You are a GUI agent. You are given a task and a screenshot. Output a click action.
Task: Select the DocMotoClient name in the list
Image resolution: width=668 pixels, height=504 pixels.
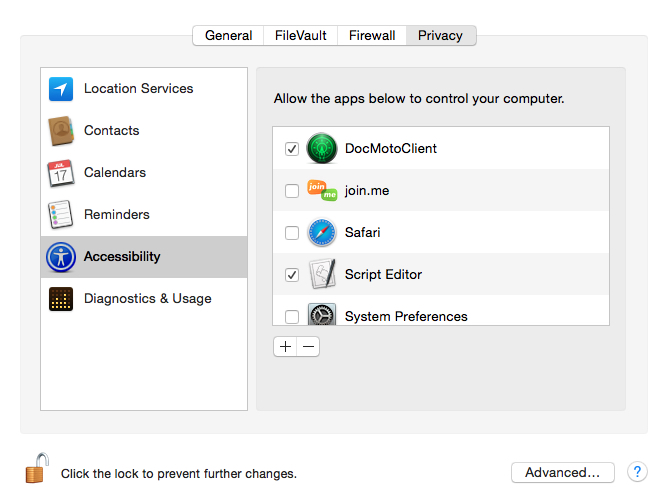[391, 148]
